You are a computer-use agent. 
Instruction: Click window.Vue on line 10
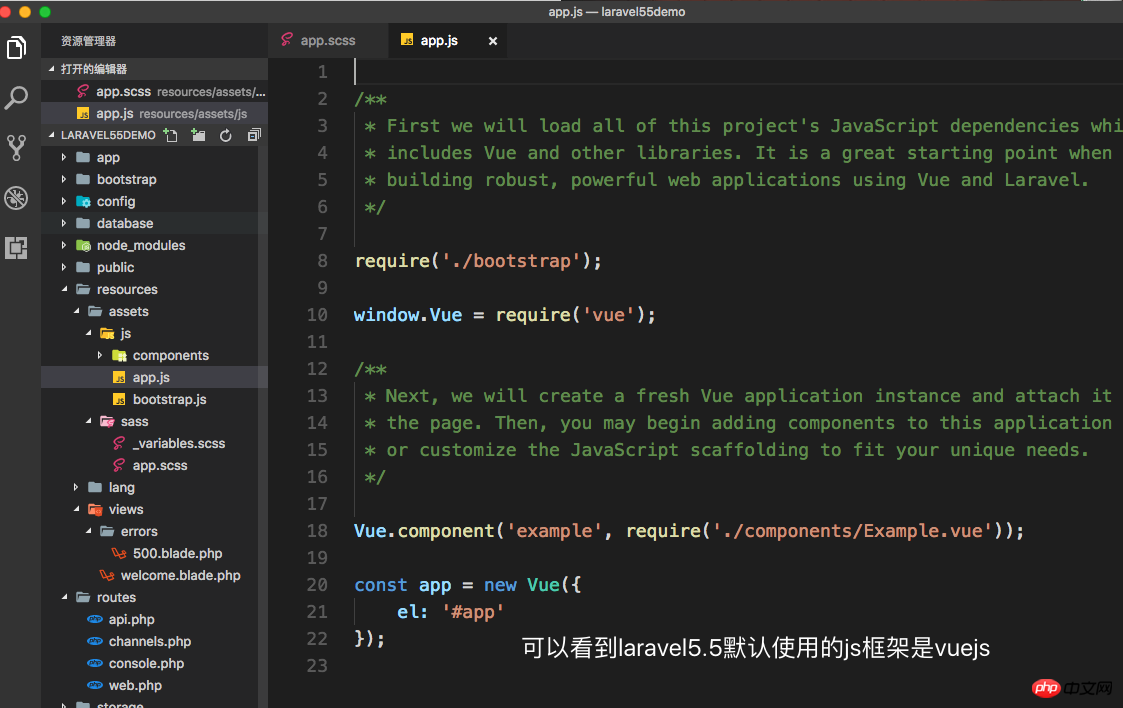(x=408, y=315)
